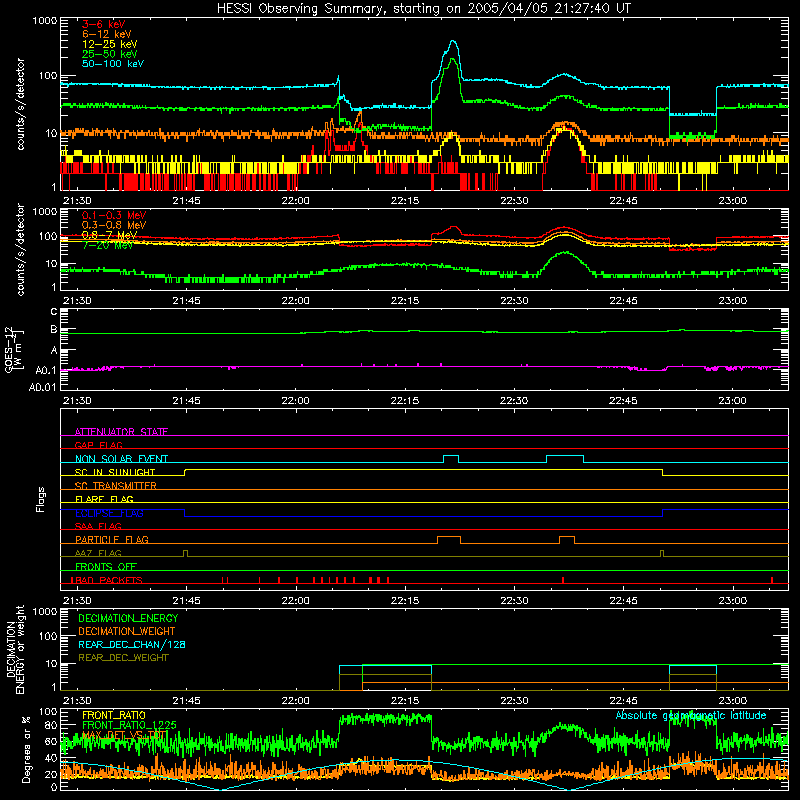Click the 50-100 keV burst peak around 22:21
This screenshot has width=800, height=800.
point(453,41)
